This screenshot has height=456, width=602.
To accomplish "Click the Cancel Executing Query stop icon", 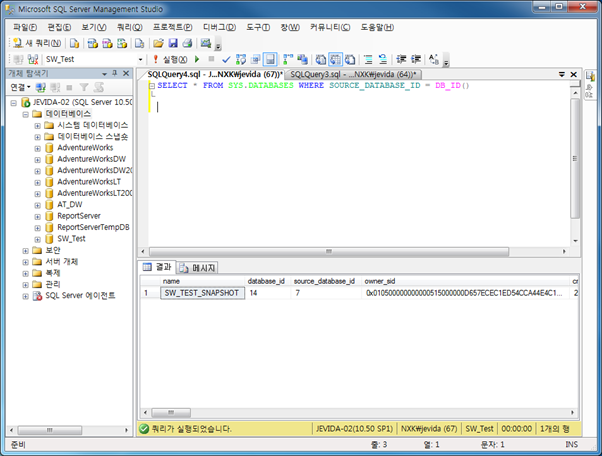I will [211, 59].
